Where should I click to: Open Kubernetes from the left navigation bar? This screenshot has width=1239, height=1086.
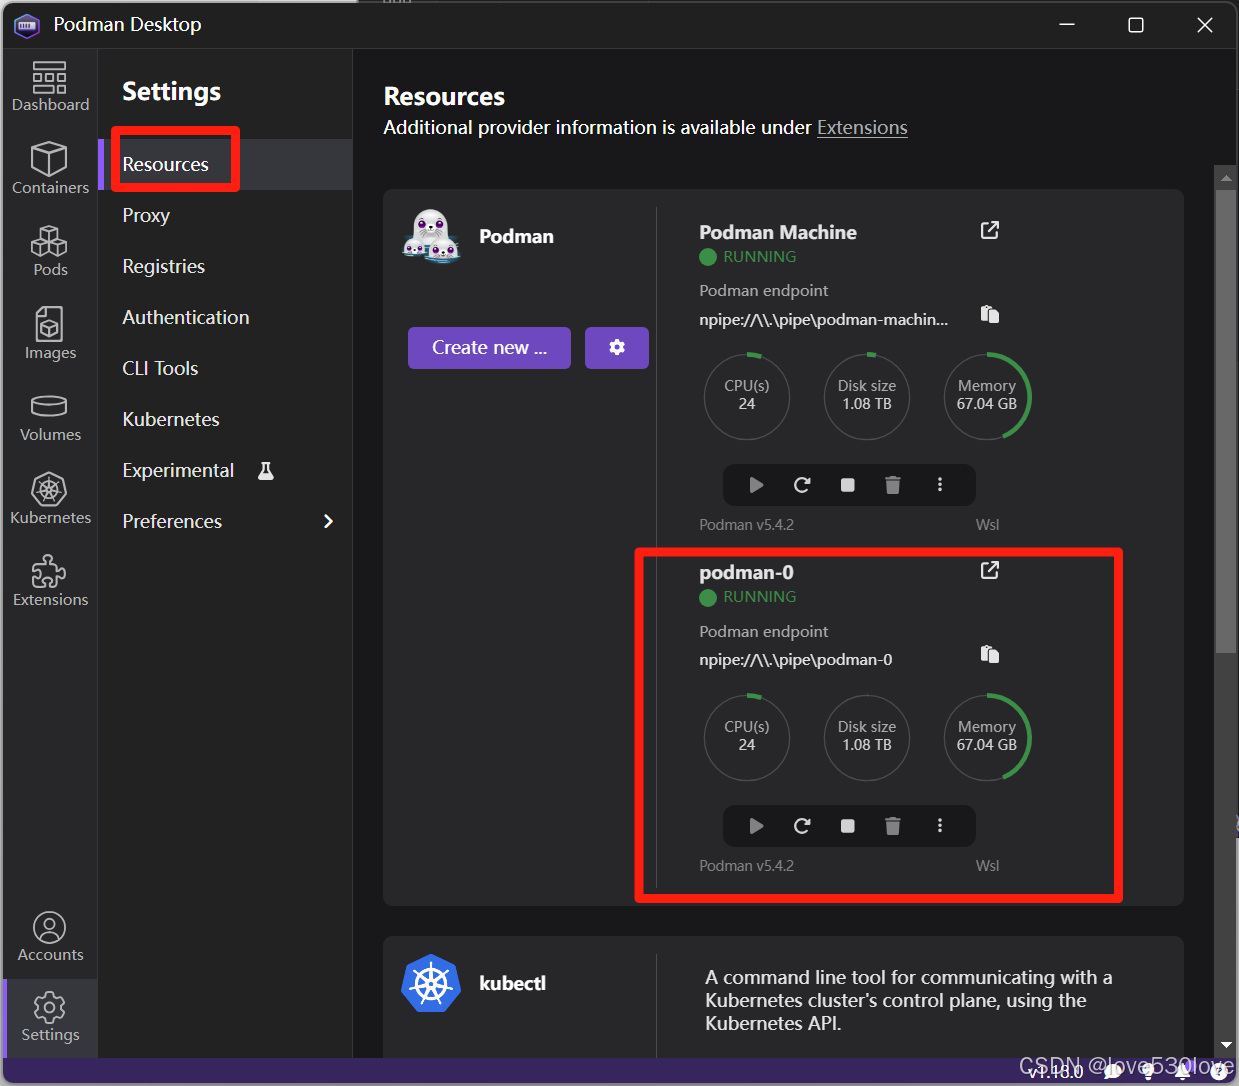(x=50, y=499)
